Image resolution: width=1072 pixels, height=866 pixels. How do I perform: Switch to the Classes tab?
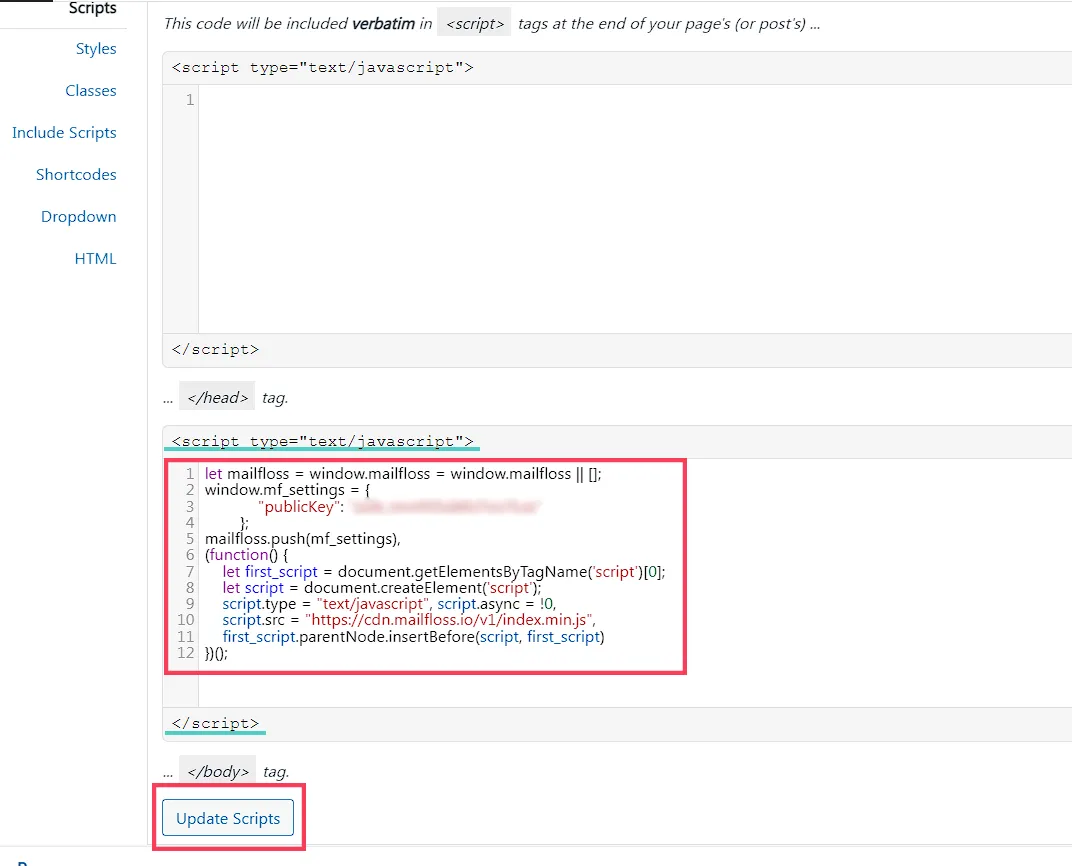click(x=91, y=90)
